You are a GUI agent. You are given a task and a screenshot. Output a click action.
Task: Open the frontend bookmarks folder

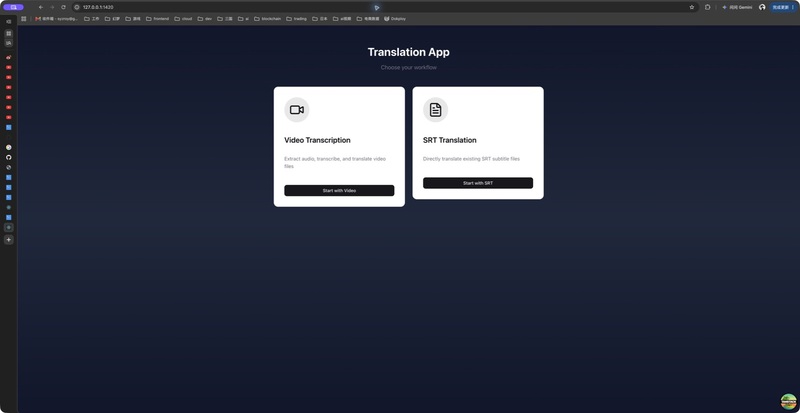(157, 19)
